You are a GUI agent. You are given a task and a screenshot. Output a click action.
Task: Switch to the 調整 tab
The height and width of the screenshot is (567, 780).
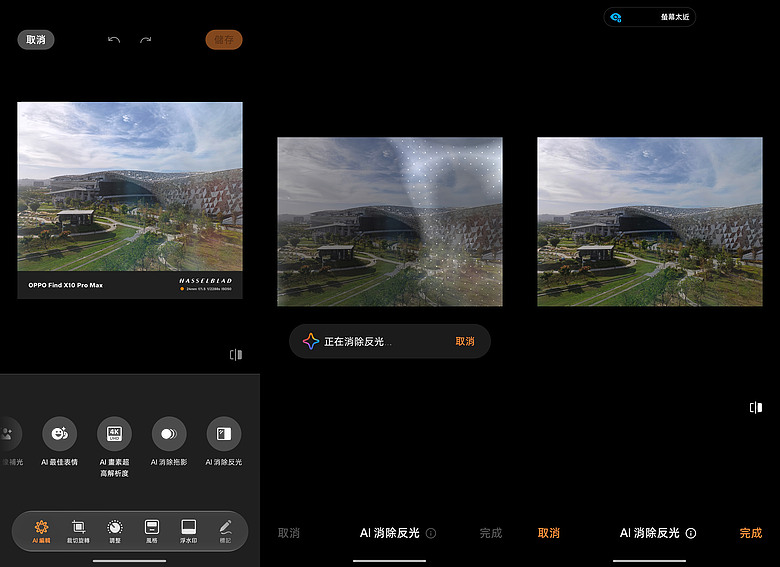(115, 531)
